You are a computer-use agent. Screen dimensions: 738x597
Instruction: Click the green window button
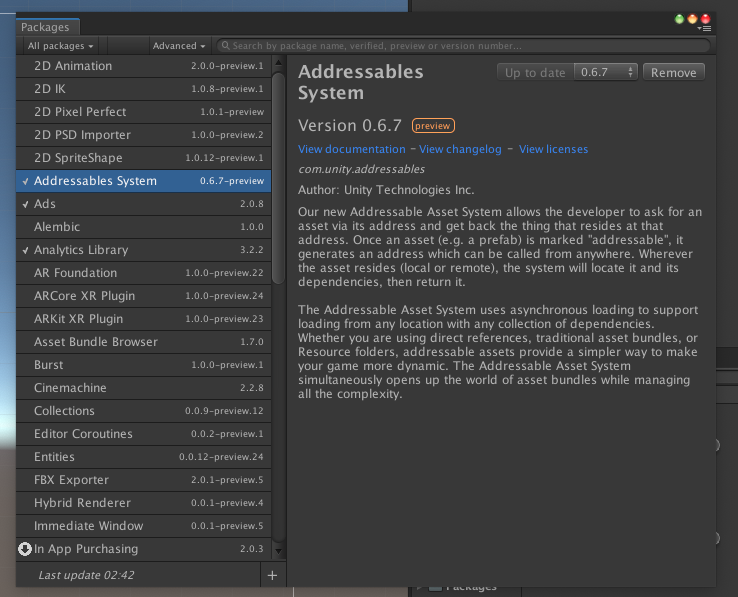(x=679, y=19)
